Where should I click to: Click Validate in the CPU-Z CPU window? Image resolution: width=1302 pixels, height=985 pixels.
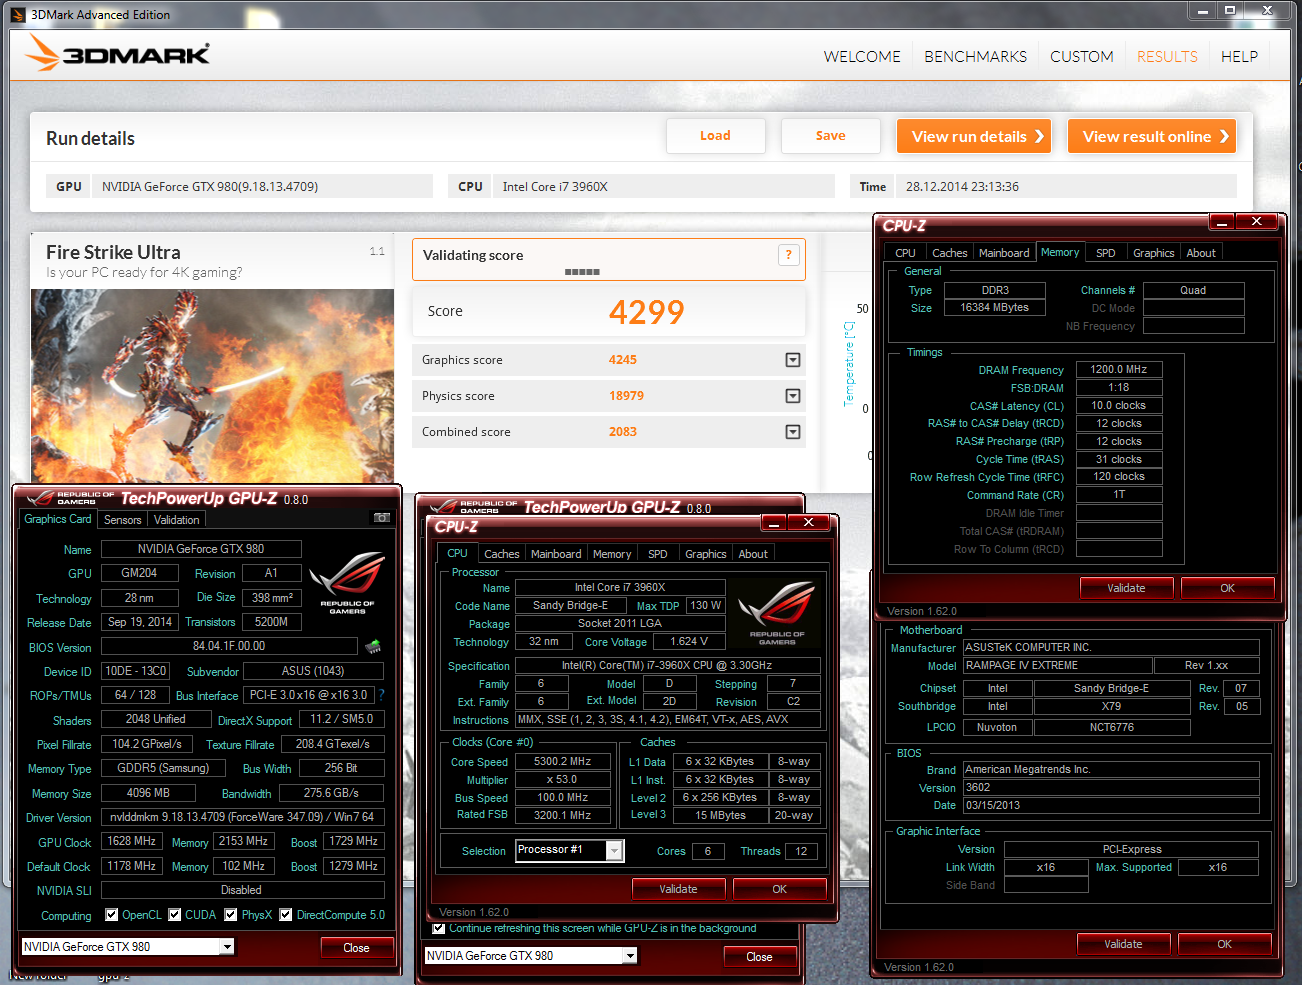click(x=678, y=889)
